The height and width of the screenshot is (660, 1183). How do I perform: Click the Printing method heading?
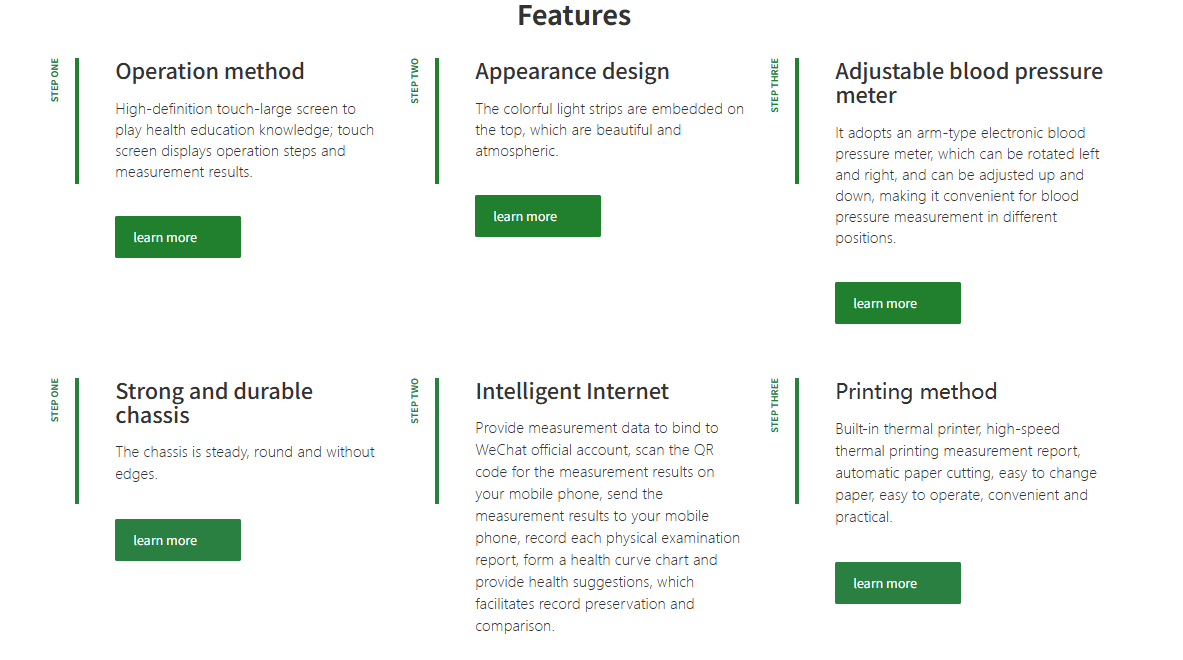coord(916,391)
